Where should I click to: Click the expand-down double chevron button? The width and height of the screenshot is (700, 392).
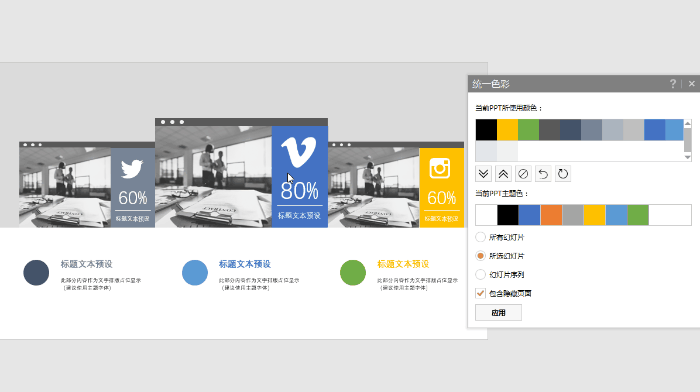[x=483, y=174]
